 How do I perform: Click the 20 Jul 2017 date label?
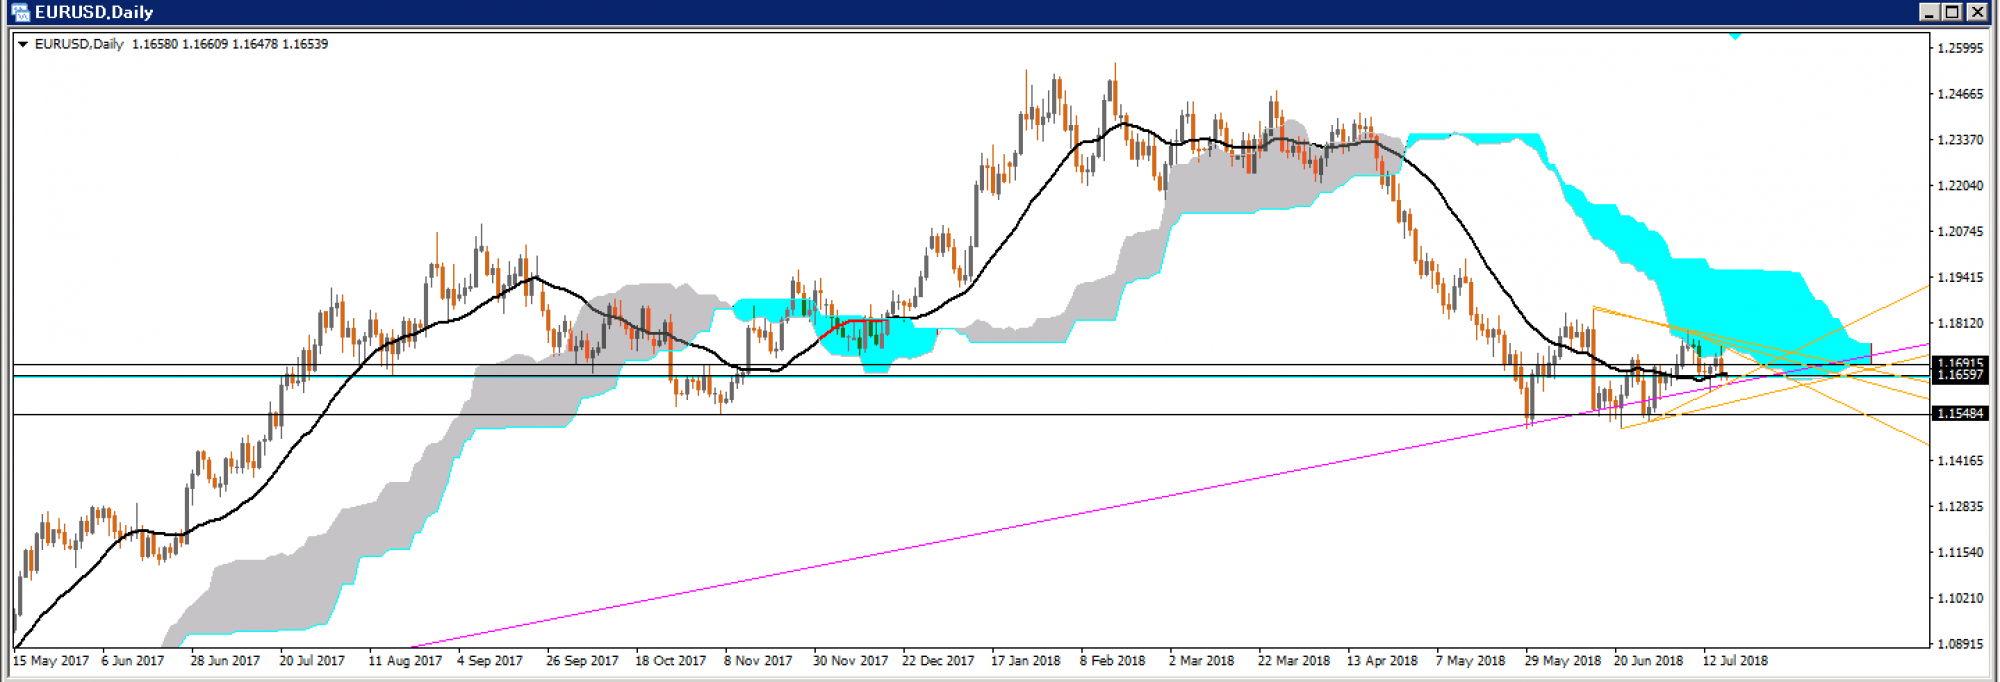click(312, 661)
